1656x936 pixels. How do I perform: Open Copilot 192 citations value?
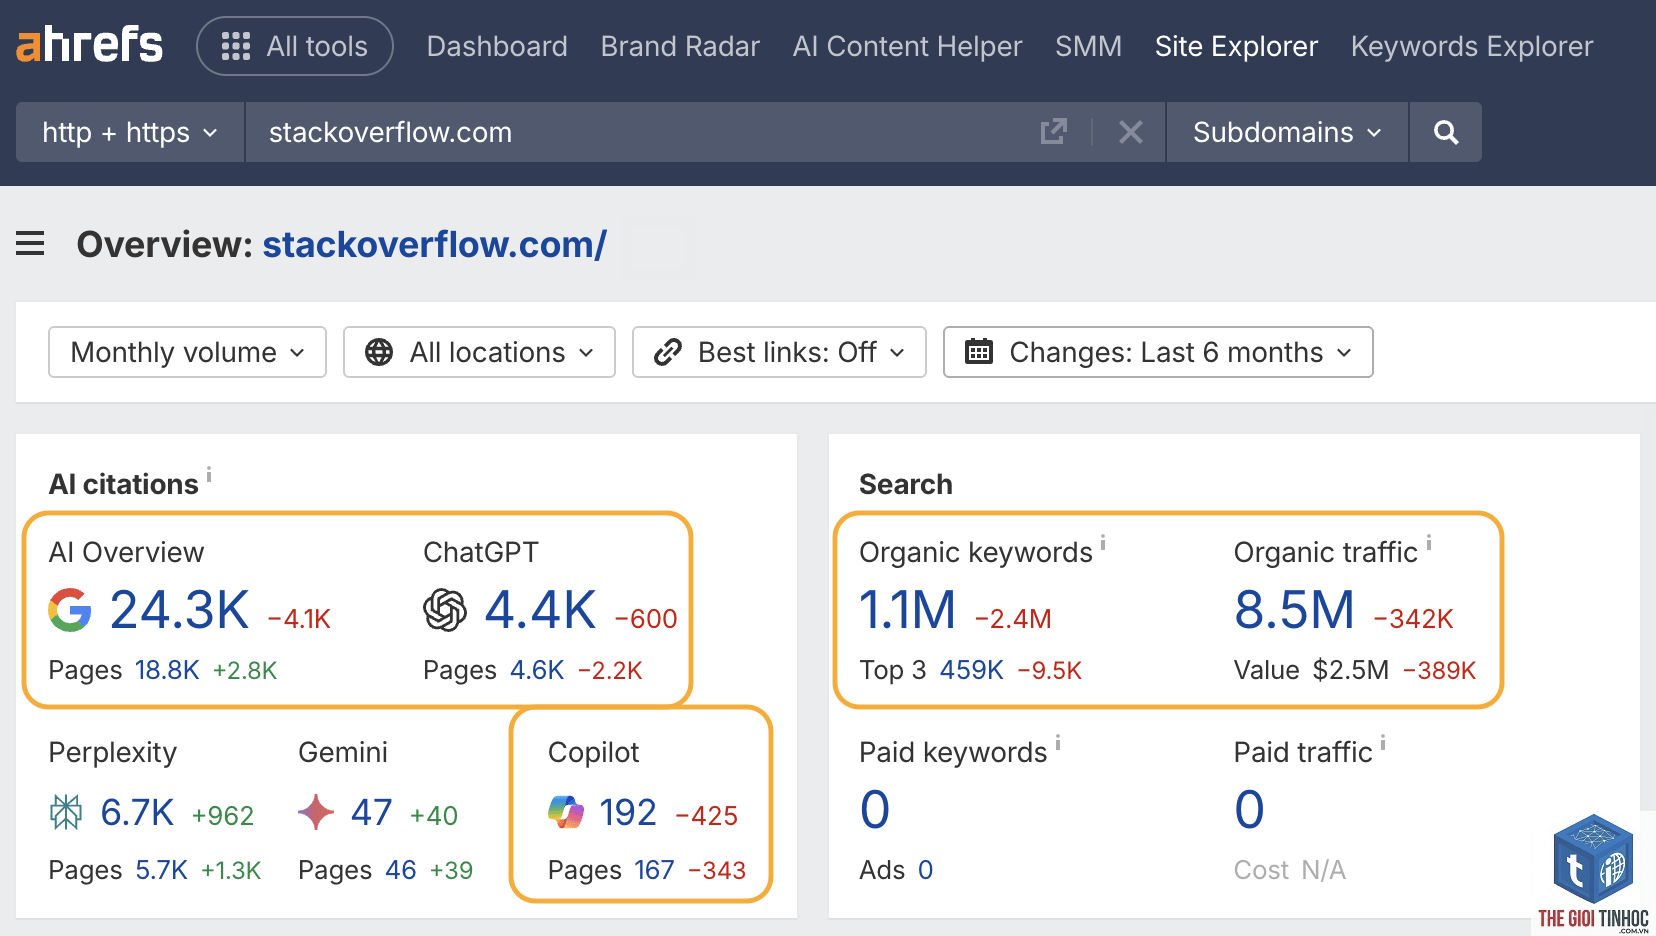628,813
